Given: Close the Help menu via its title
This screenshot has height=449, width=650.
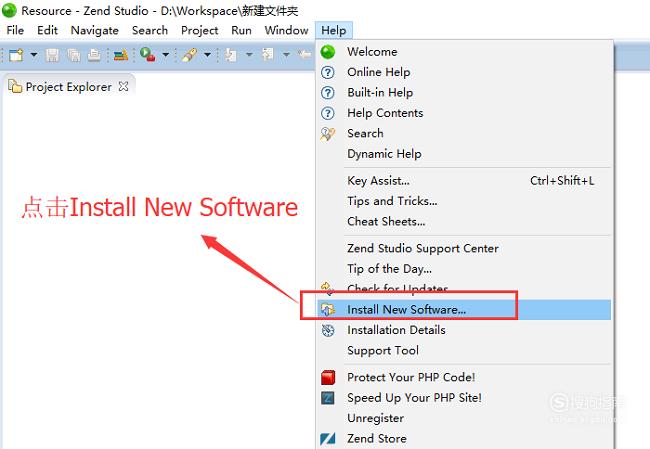Looking at the screenshot, I should (334, 30).
